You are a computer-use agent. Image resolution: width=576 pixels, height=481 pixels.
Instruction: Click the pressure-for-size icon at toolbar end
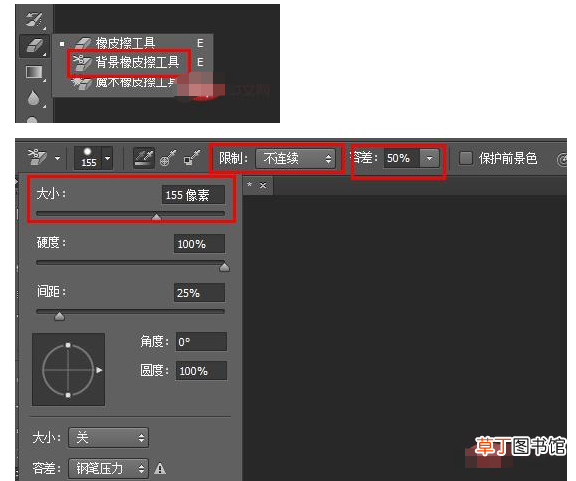coord(562,160)
